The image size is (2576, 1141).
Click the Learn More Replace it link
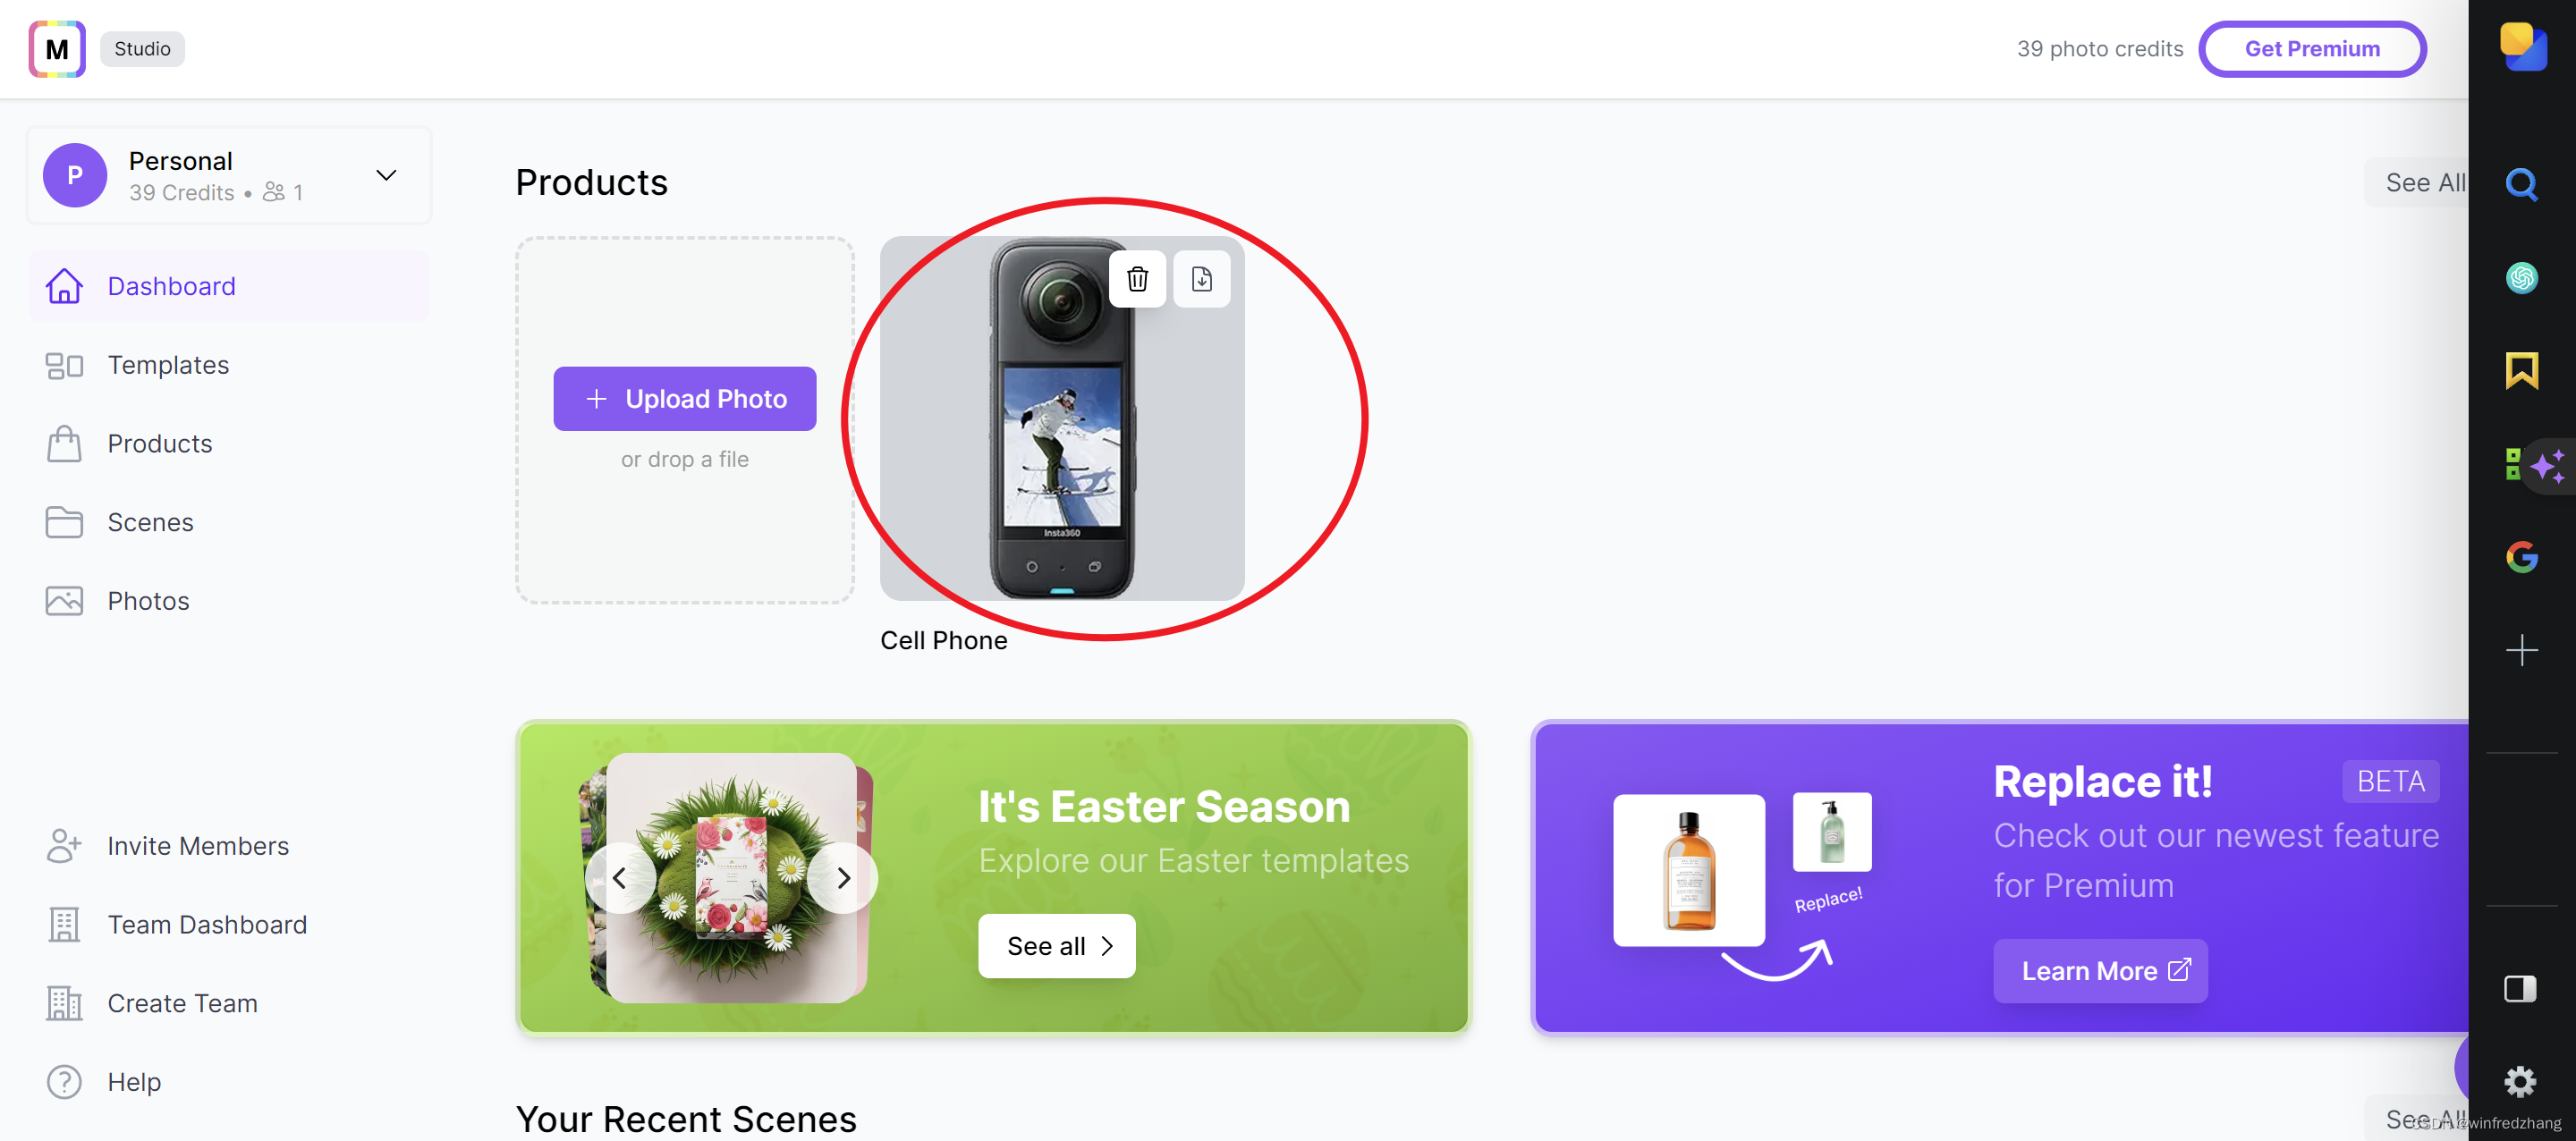coord(2105,968)
